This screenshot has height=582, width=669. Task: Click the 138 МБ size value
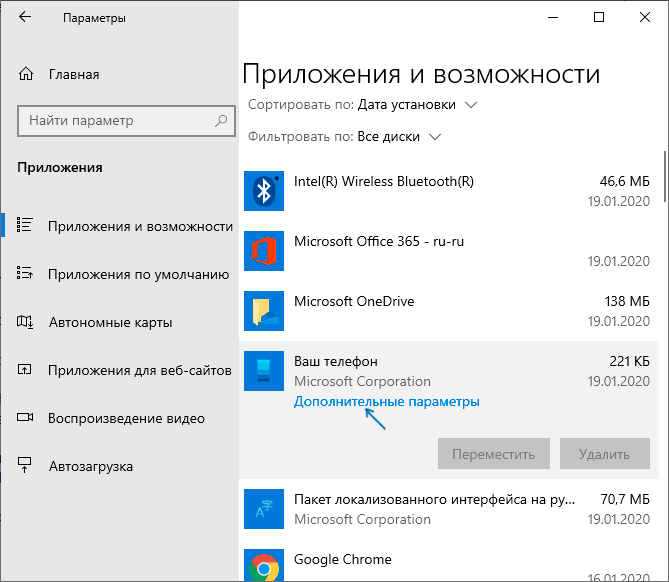[x=627, y=302]
